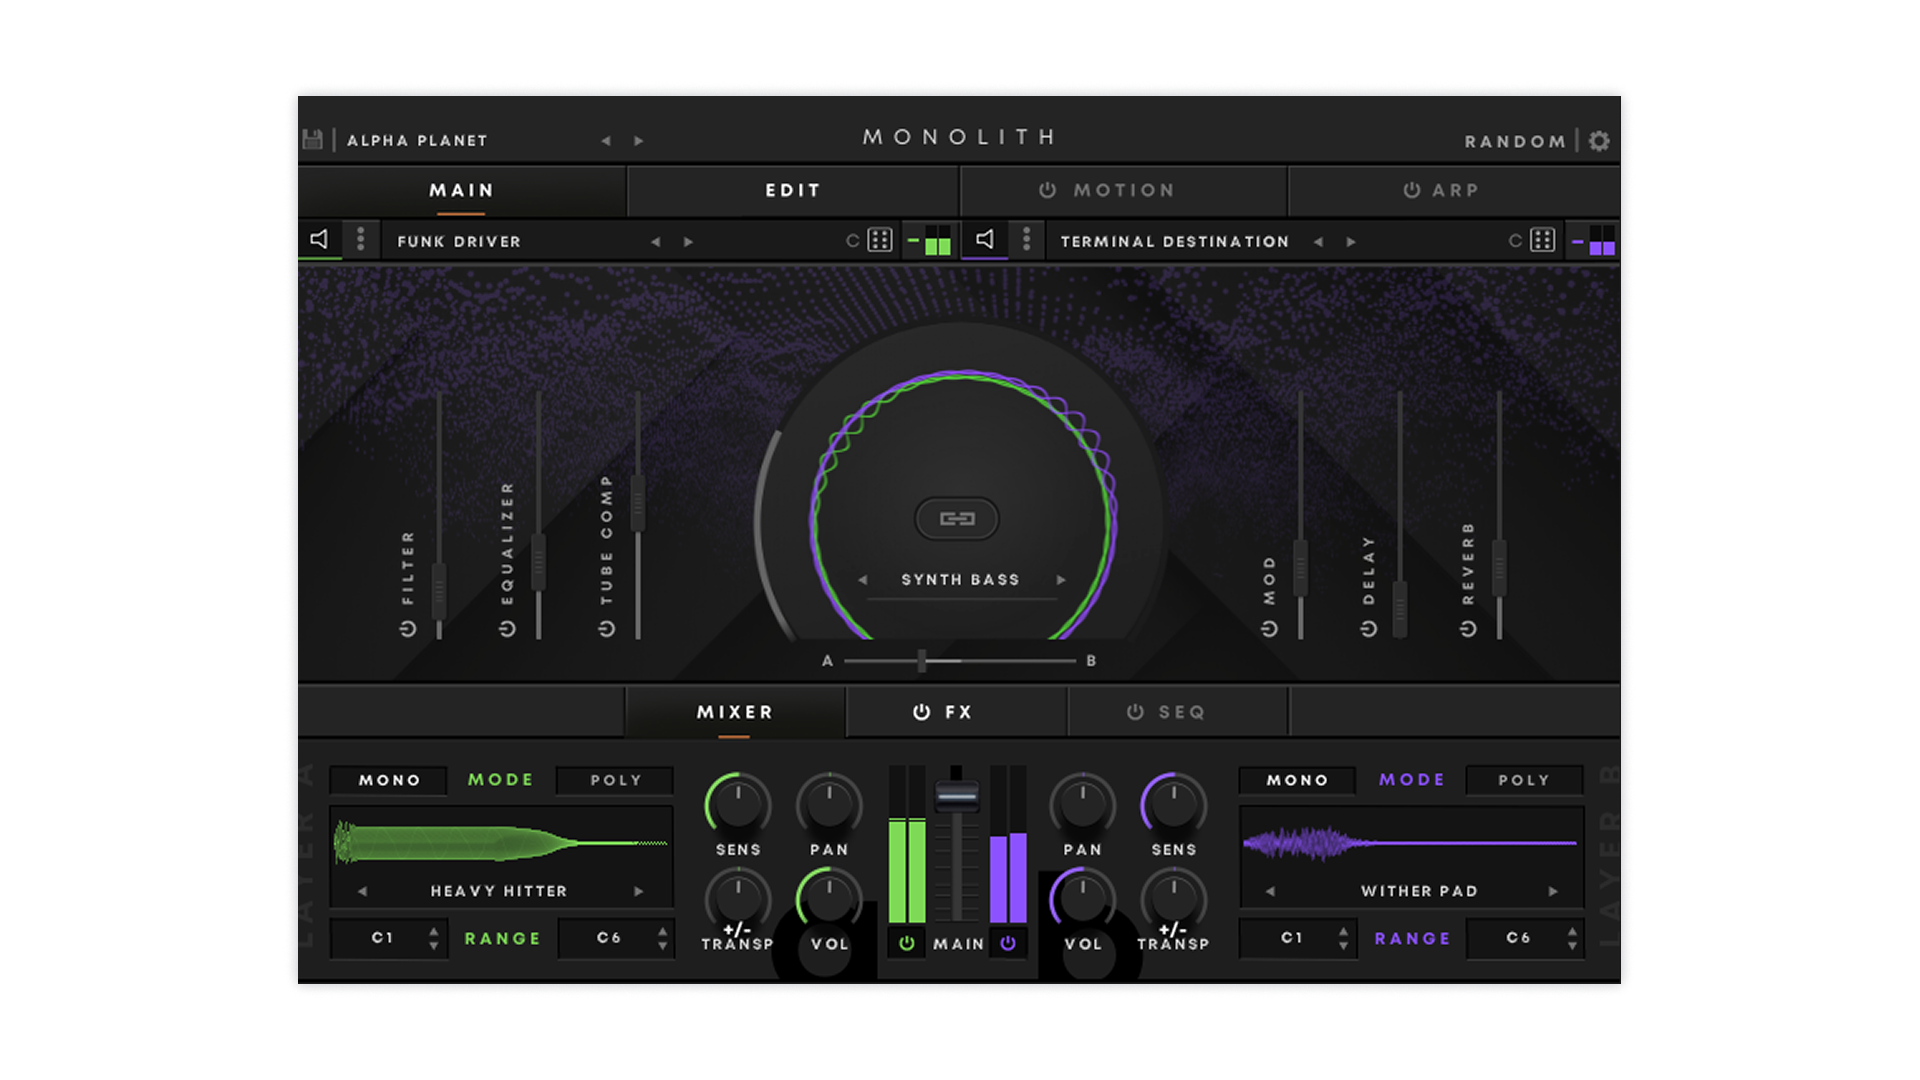Click the dice randomize icon for Funk Driver
Image resolution: width=1920 pixels, height=1080 pixels.
pyautogui.click(x=880, y=241)
